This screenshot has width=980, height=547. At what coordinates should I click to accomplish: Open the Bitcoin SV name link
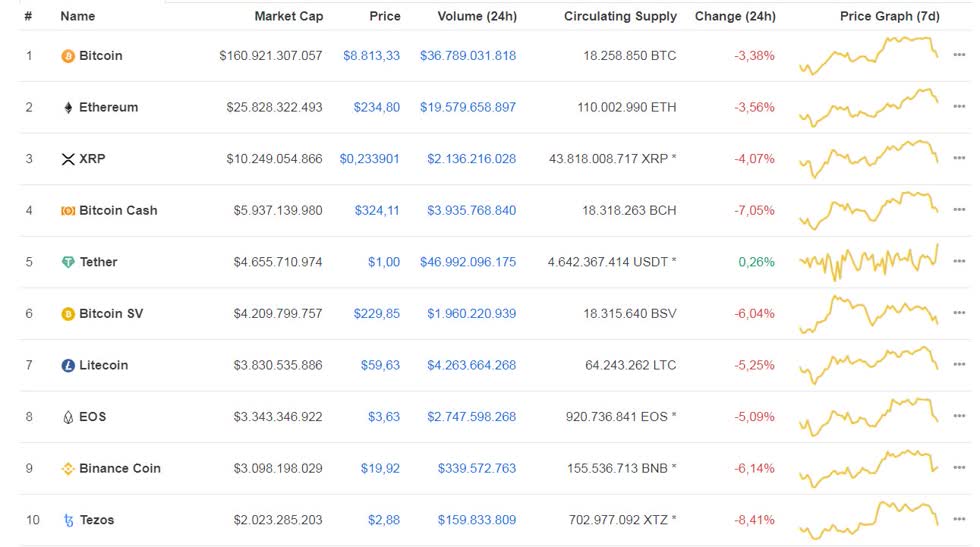(x=111, y=314)
